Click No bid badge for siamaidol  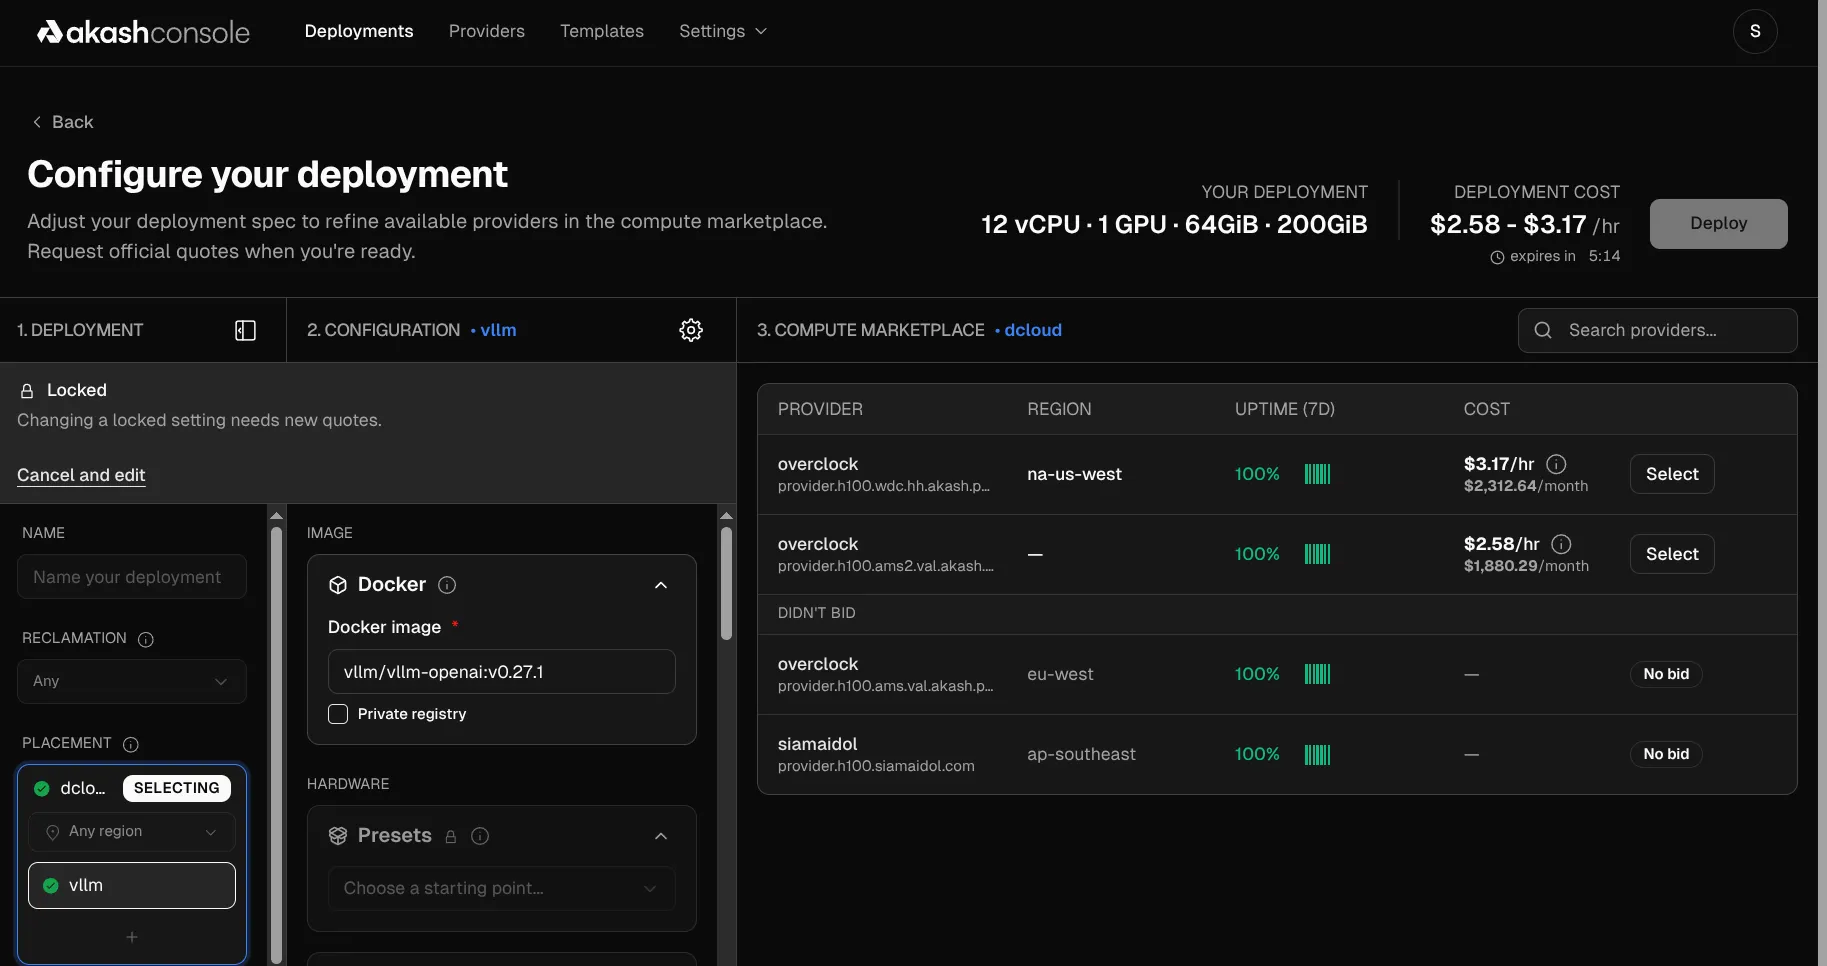[x=1666, y=754]
